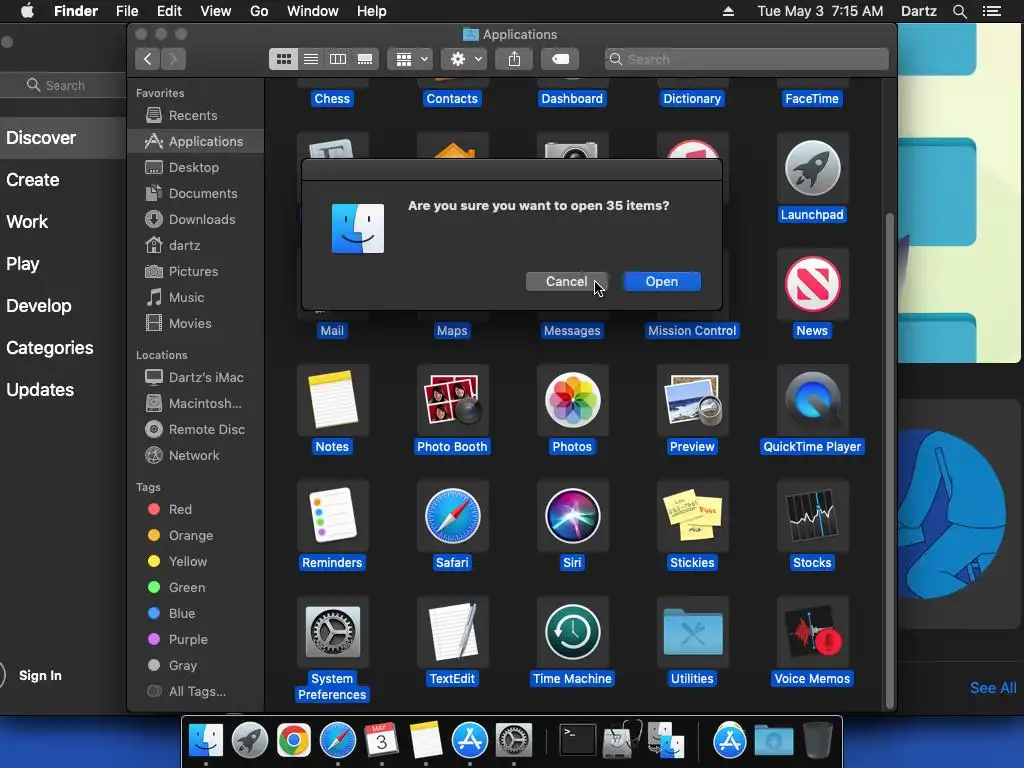Open the Apple menu
Image resolution: width=1024 pixels, height=768 pixels.
(x=27, y=11)
